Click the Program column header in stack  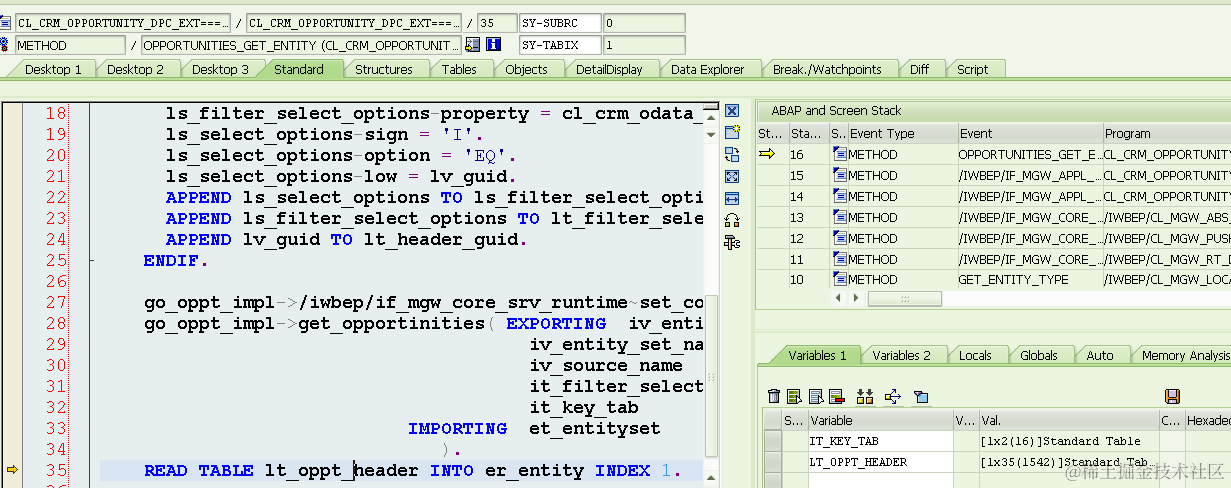tap(1167, 133)
